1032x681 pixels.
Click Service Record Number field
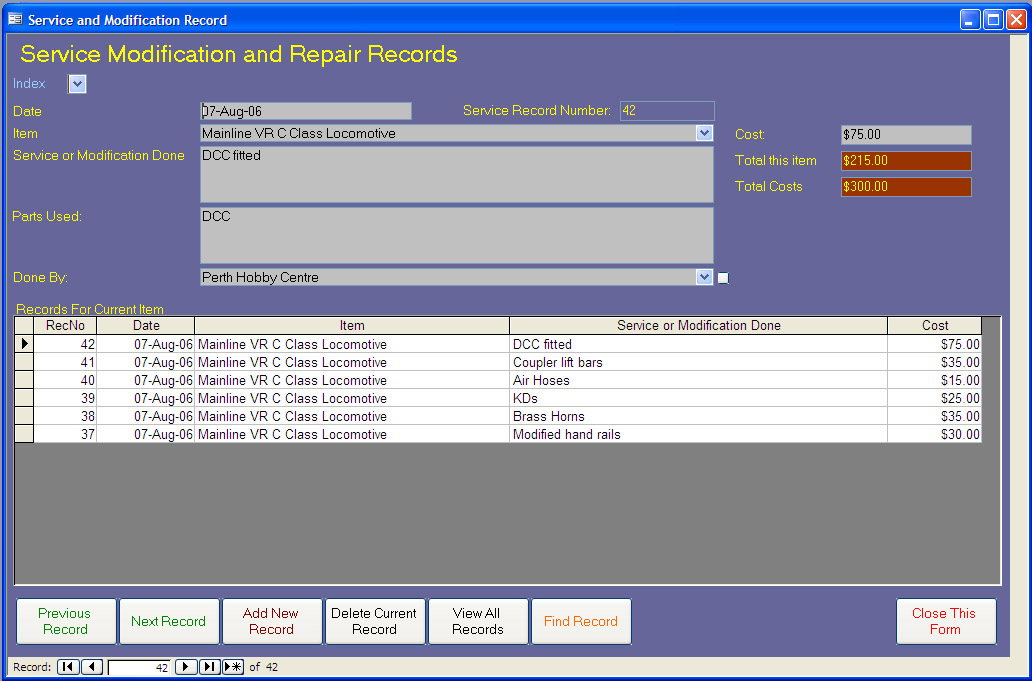coord(667,111)
